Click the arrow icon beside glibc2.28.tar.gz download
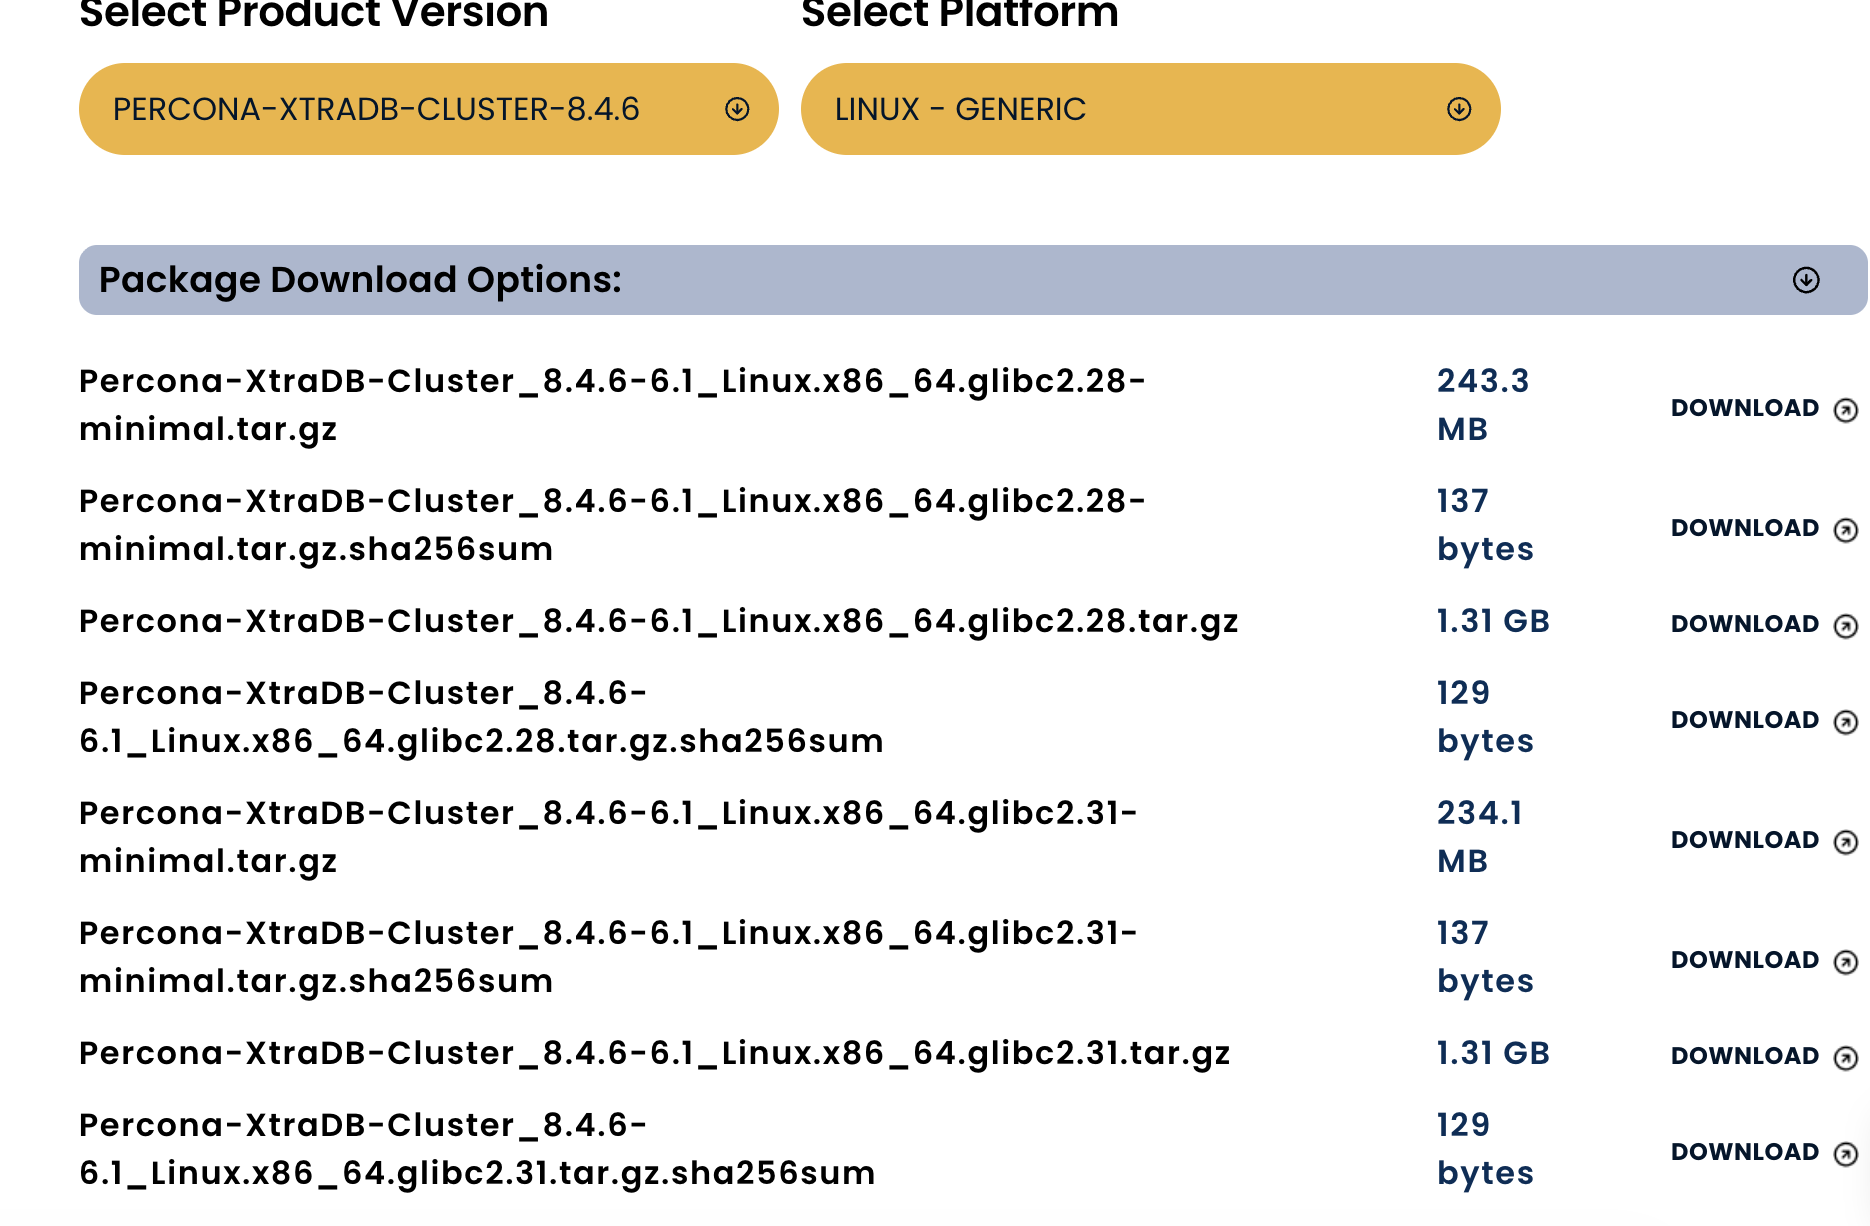This screenshot has height=1226, width=1870. coord(1846,626)
